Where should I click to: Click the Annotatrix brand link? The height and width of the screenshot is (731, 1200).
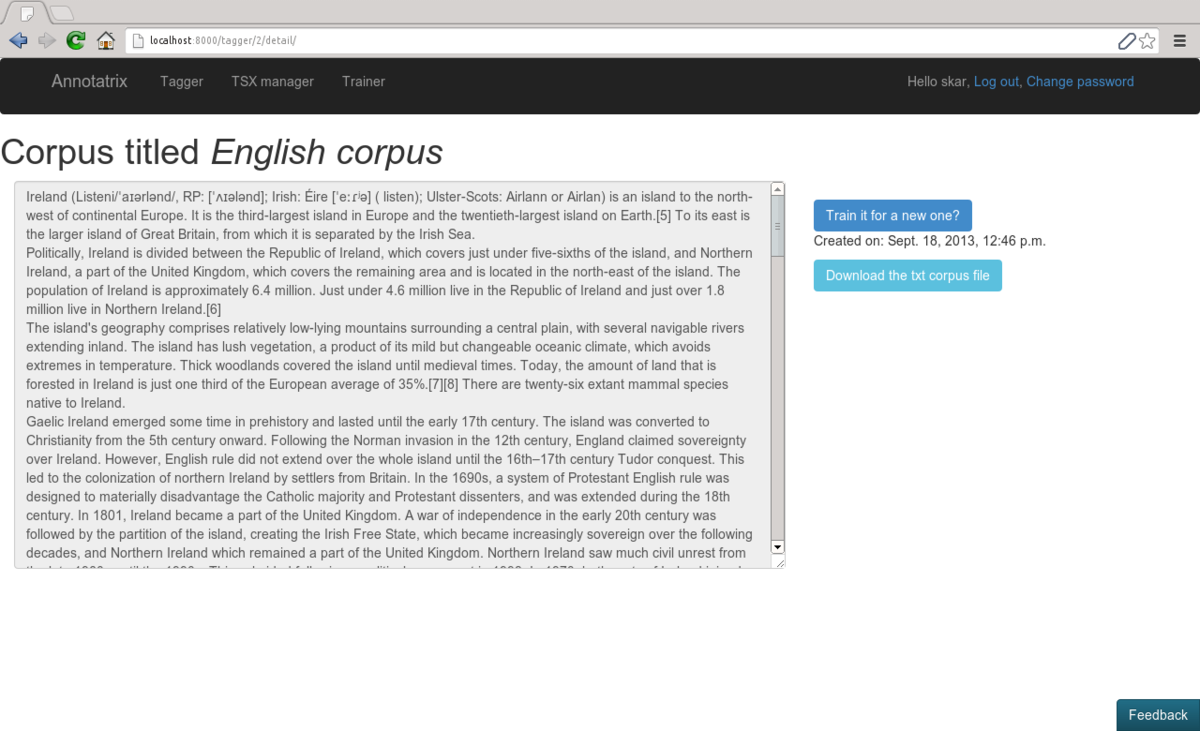pyautogui.click(x=89, y=82)
